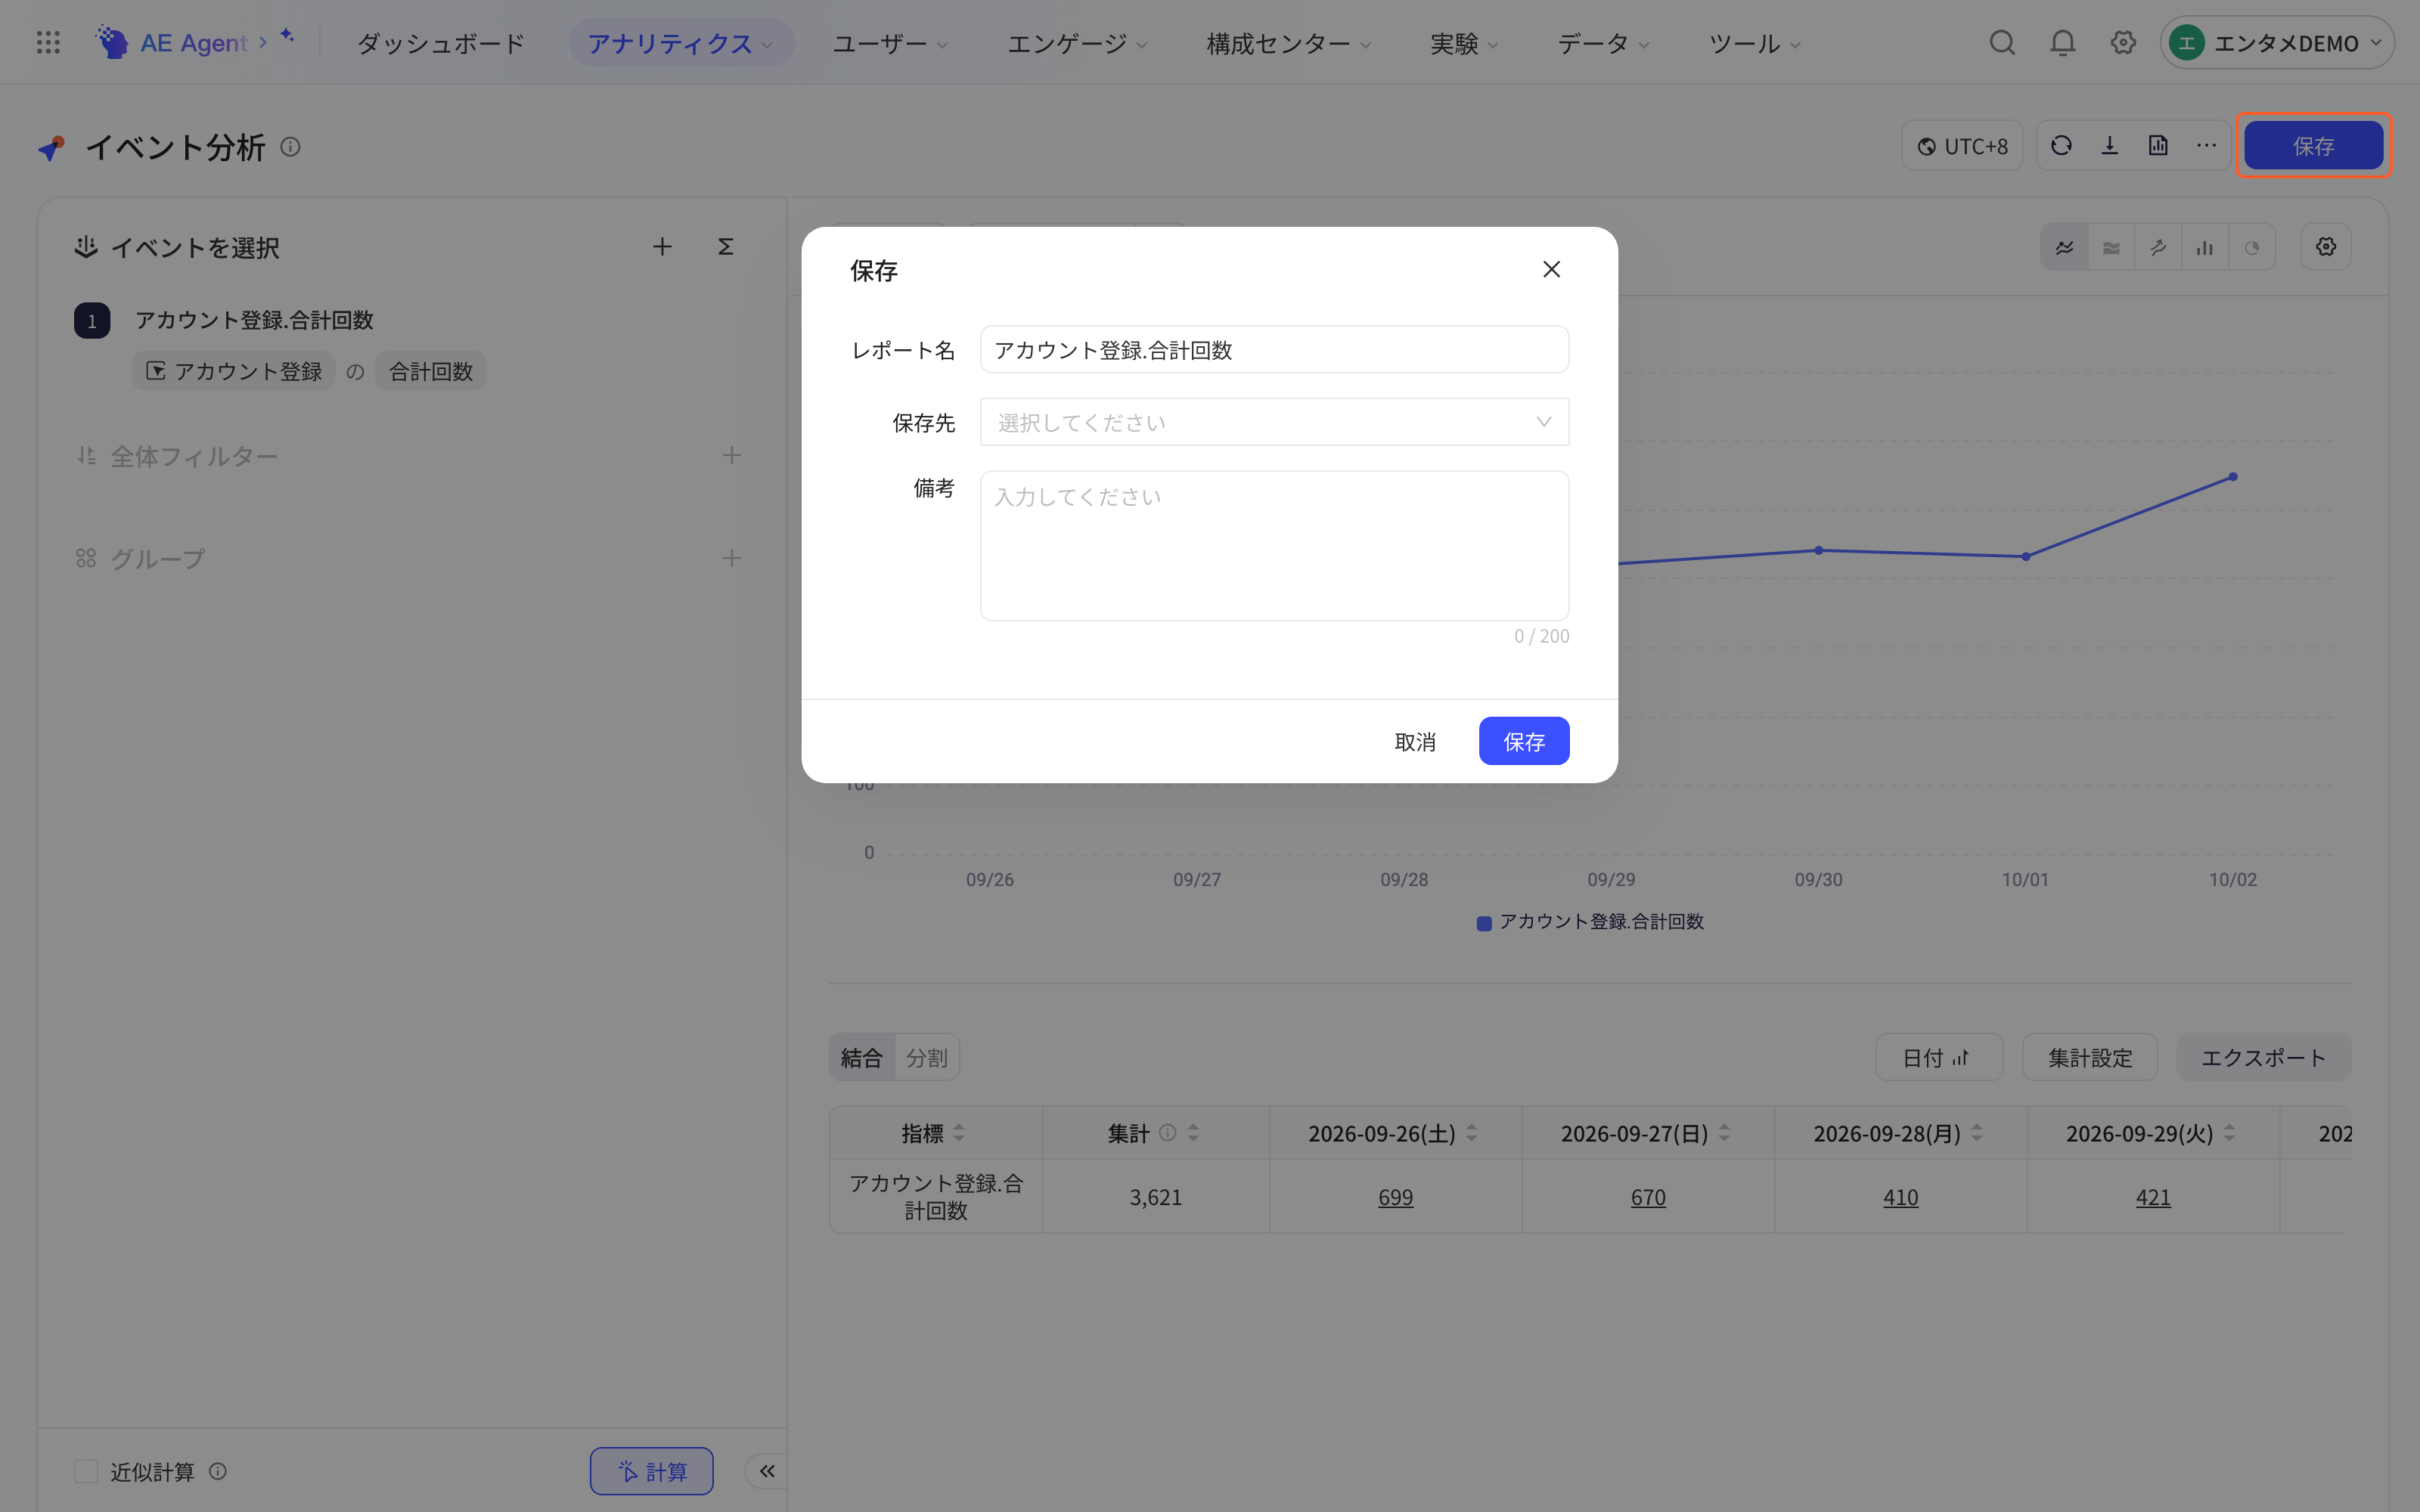Close the 保存 dialog with X
The height and width of the screenshot is (1512, 2420).
click(1551, 269)
